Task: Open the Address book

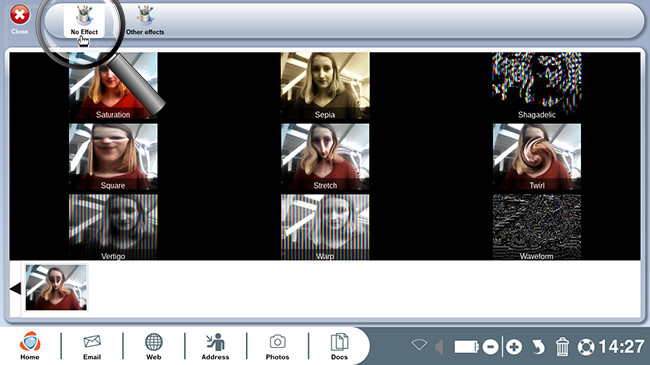Action: pyautogui.click(x=215, y=346)
